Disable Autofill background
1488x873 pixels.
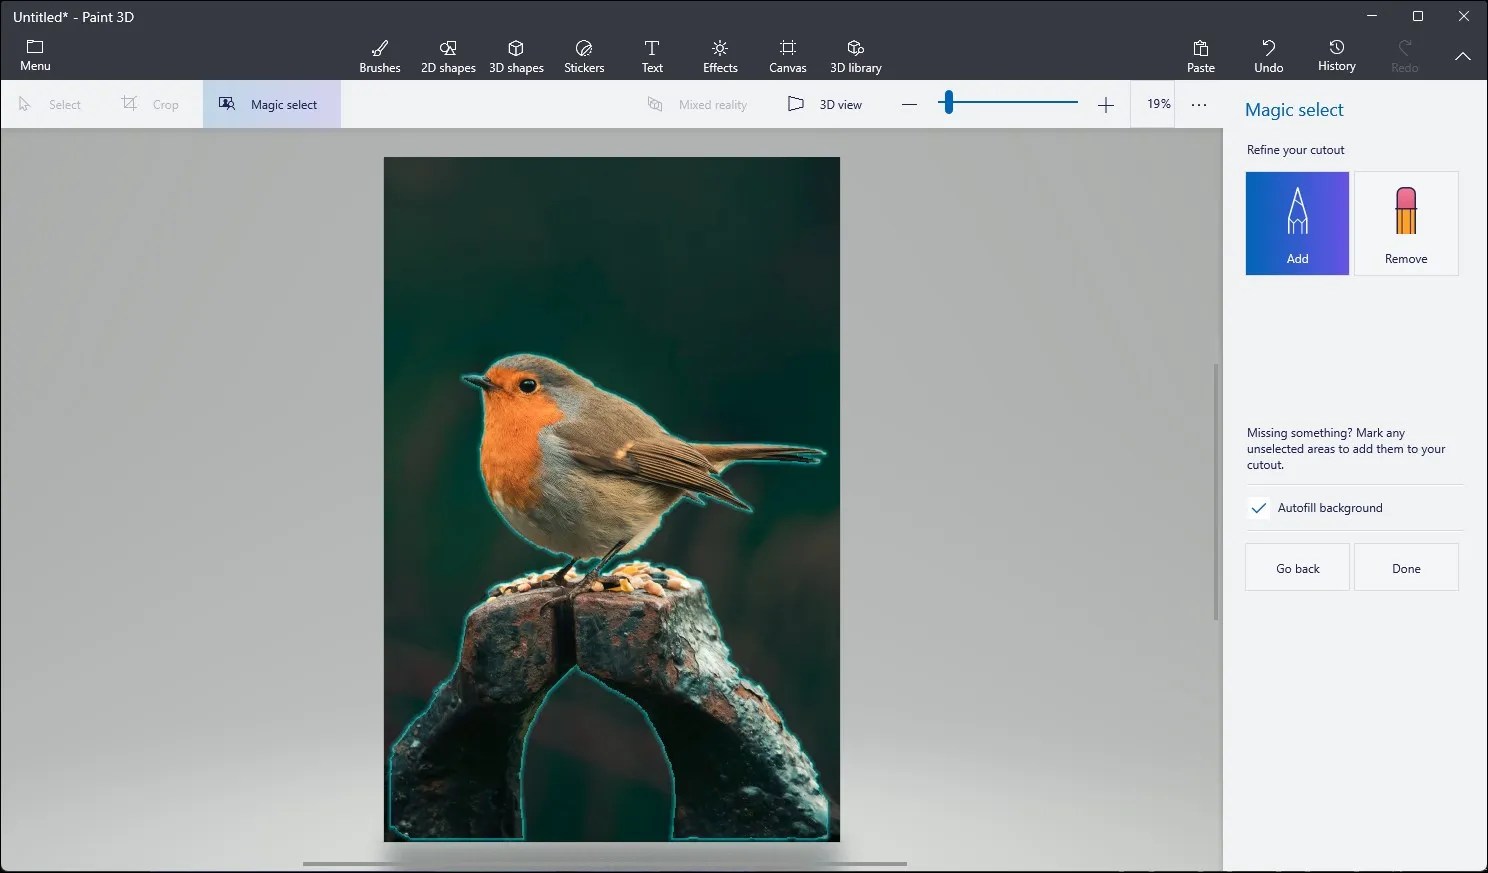(1259, 508)
